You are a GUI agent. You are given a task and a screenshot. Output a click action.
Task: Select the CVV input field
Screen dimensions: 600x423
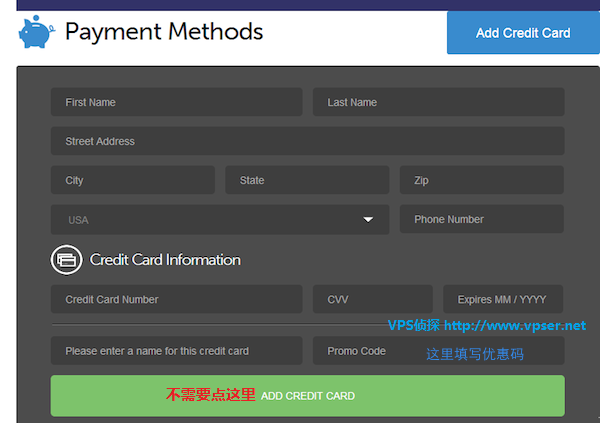point(373,299)
